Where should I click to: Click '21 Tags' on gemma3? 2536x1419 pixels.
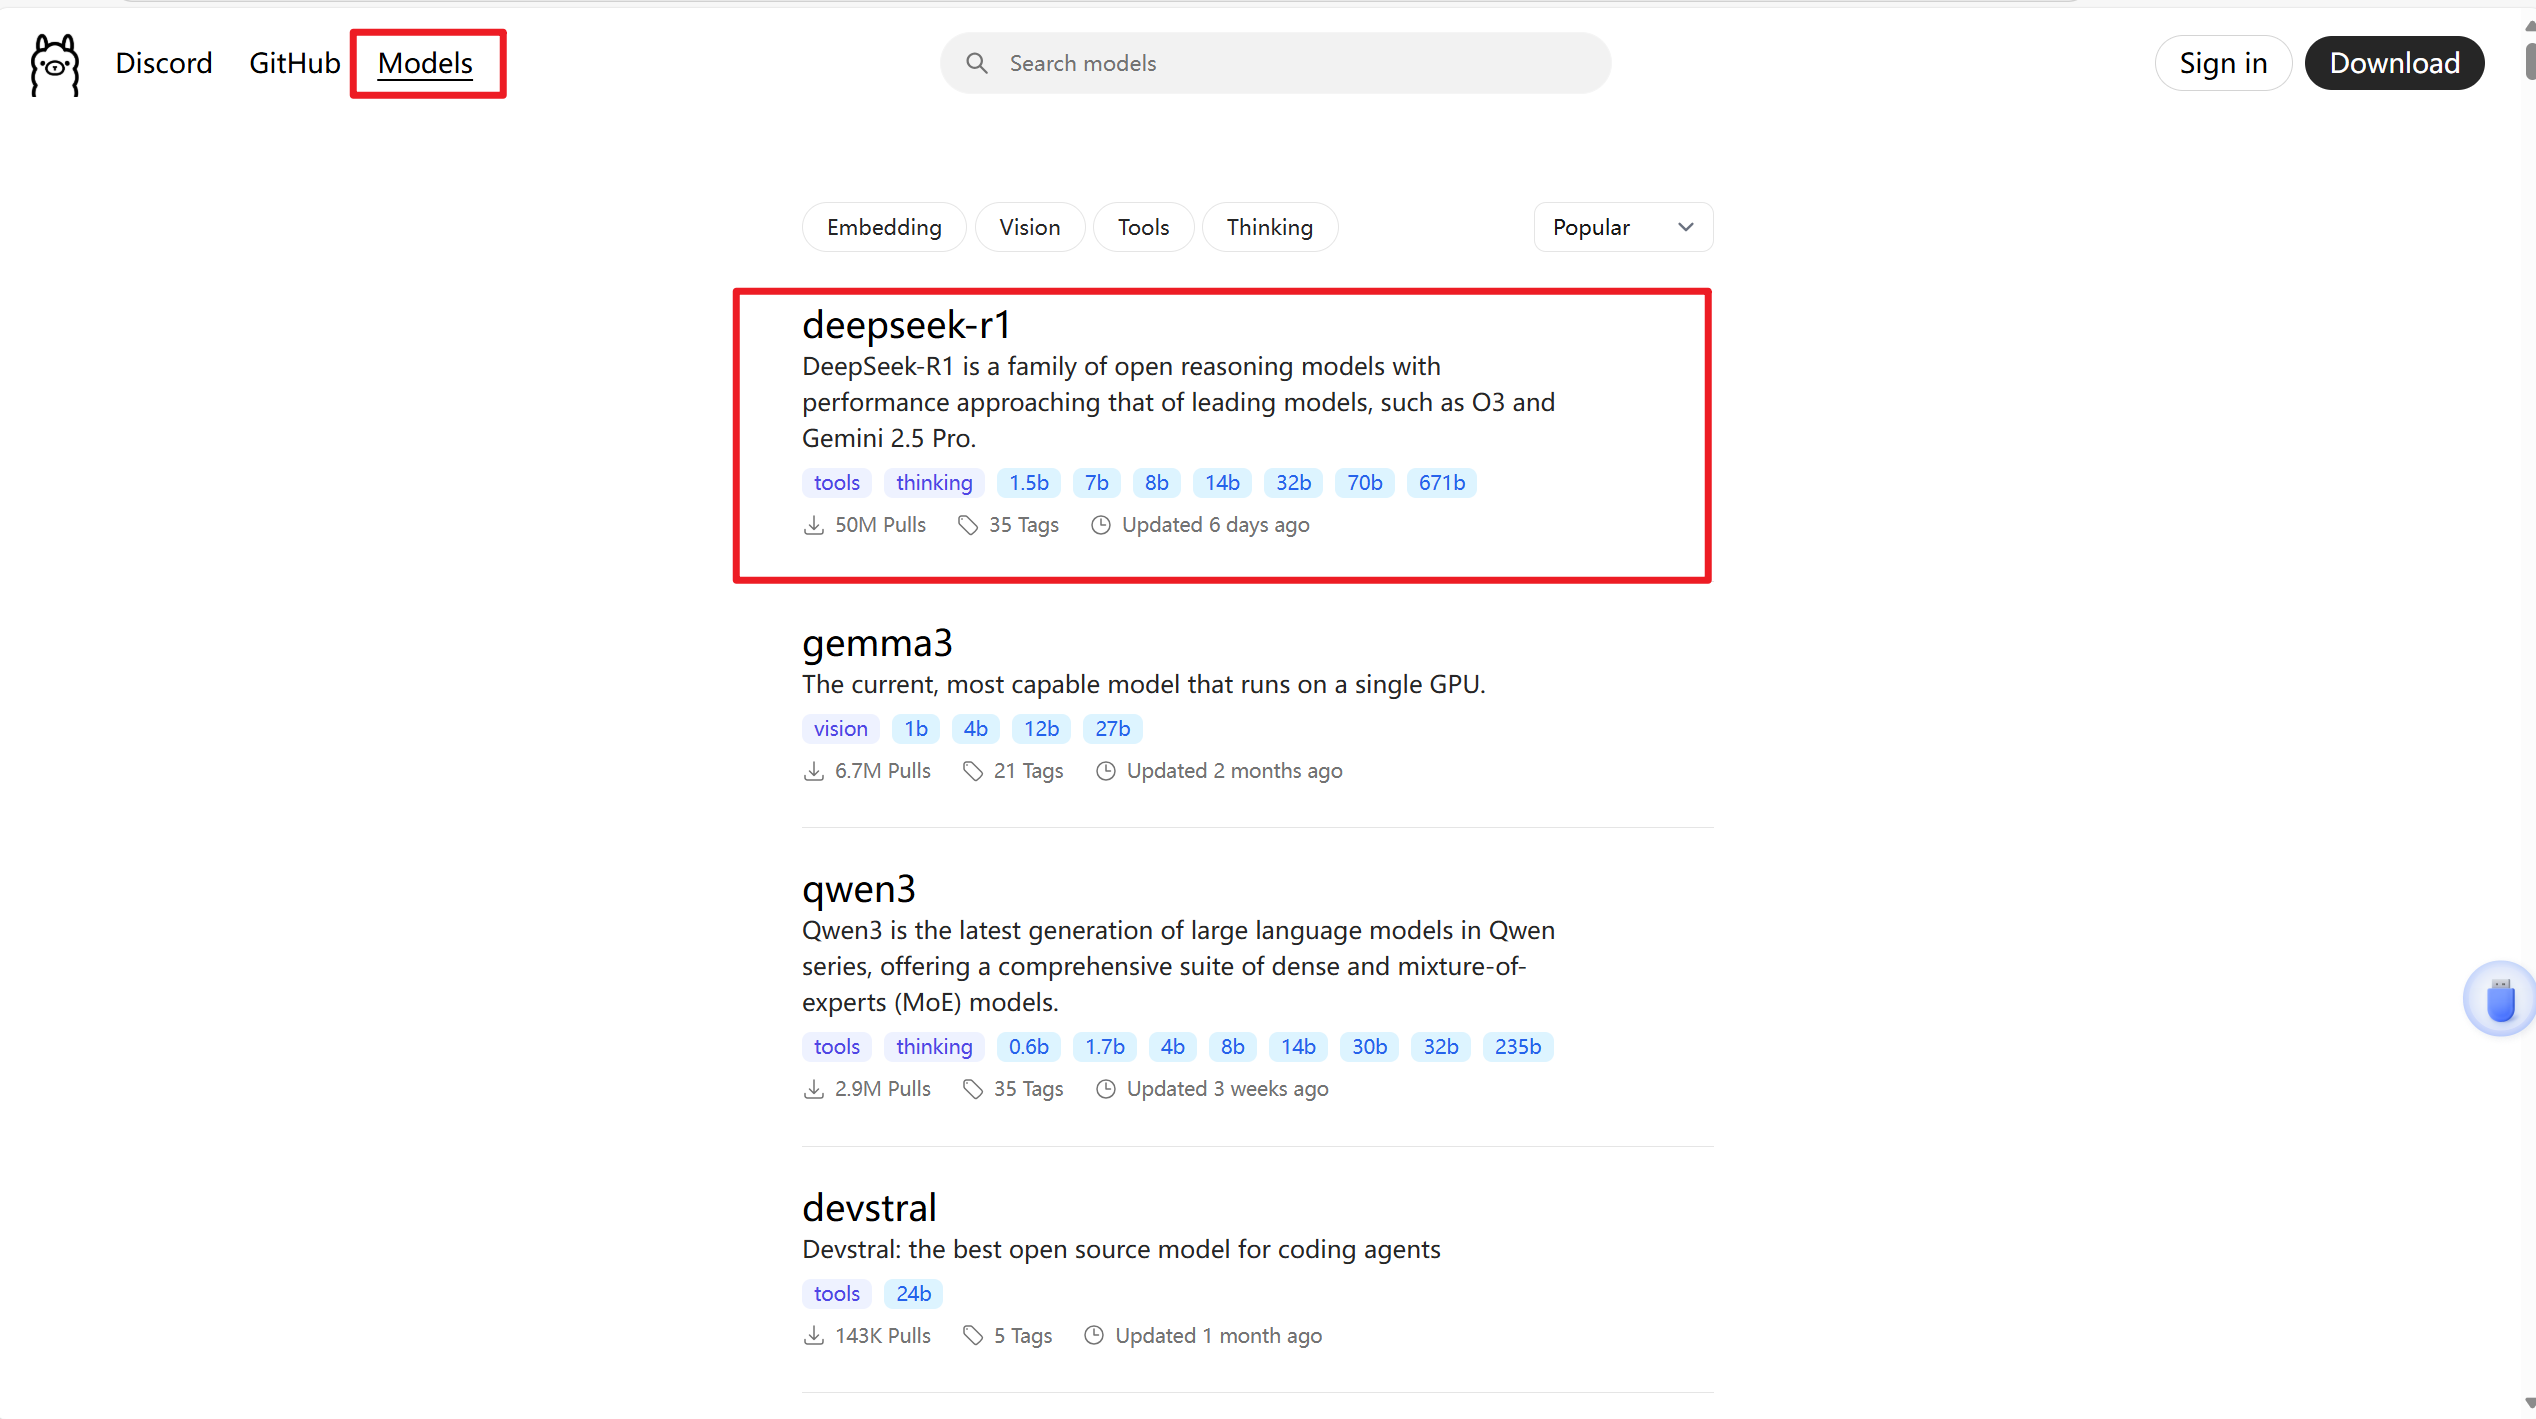[x=1028, y=771]
